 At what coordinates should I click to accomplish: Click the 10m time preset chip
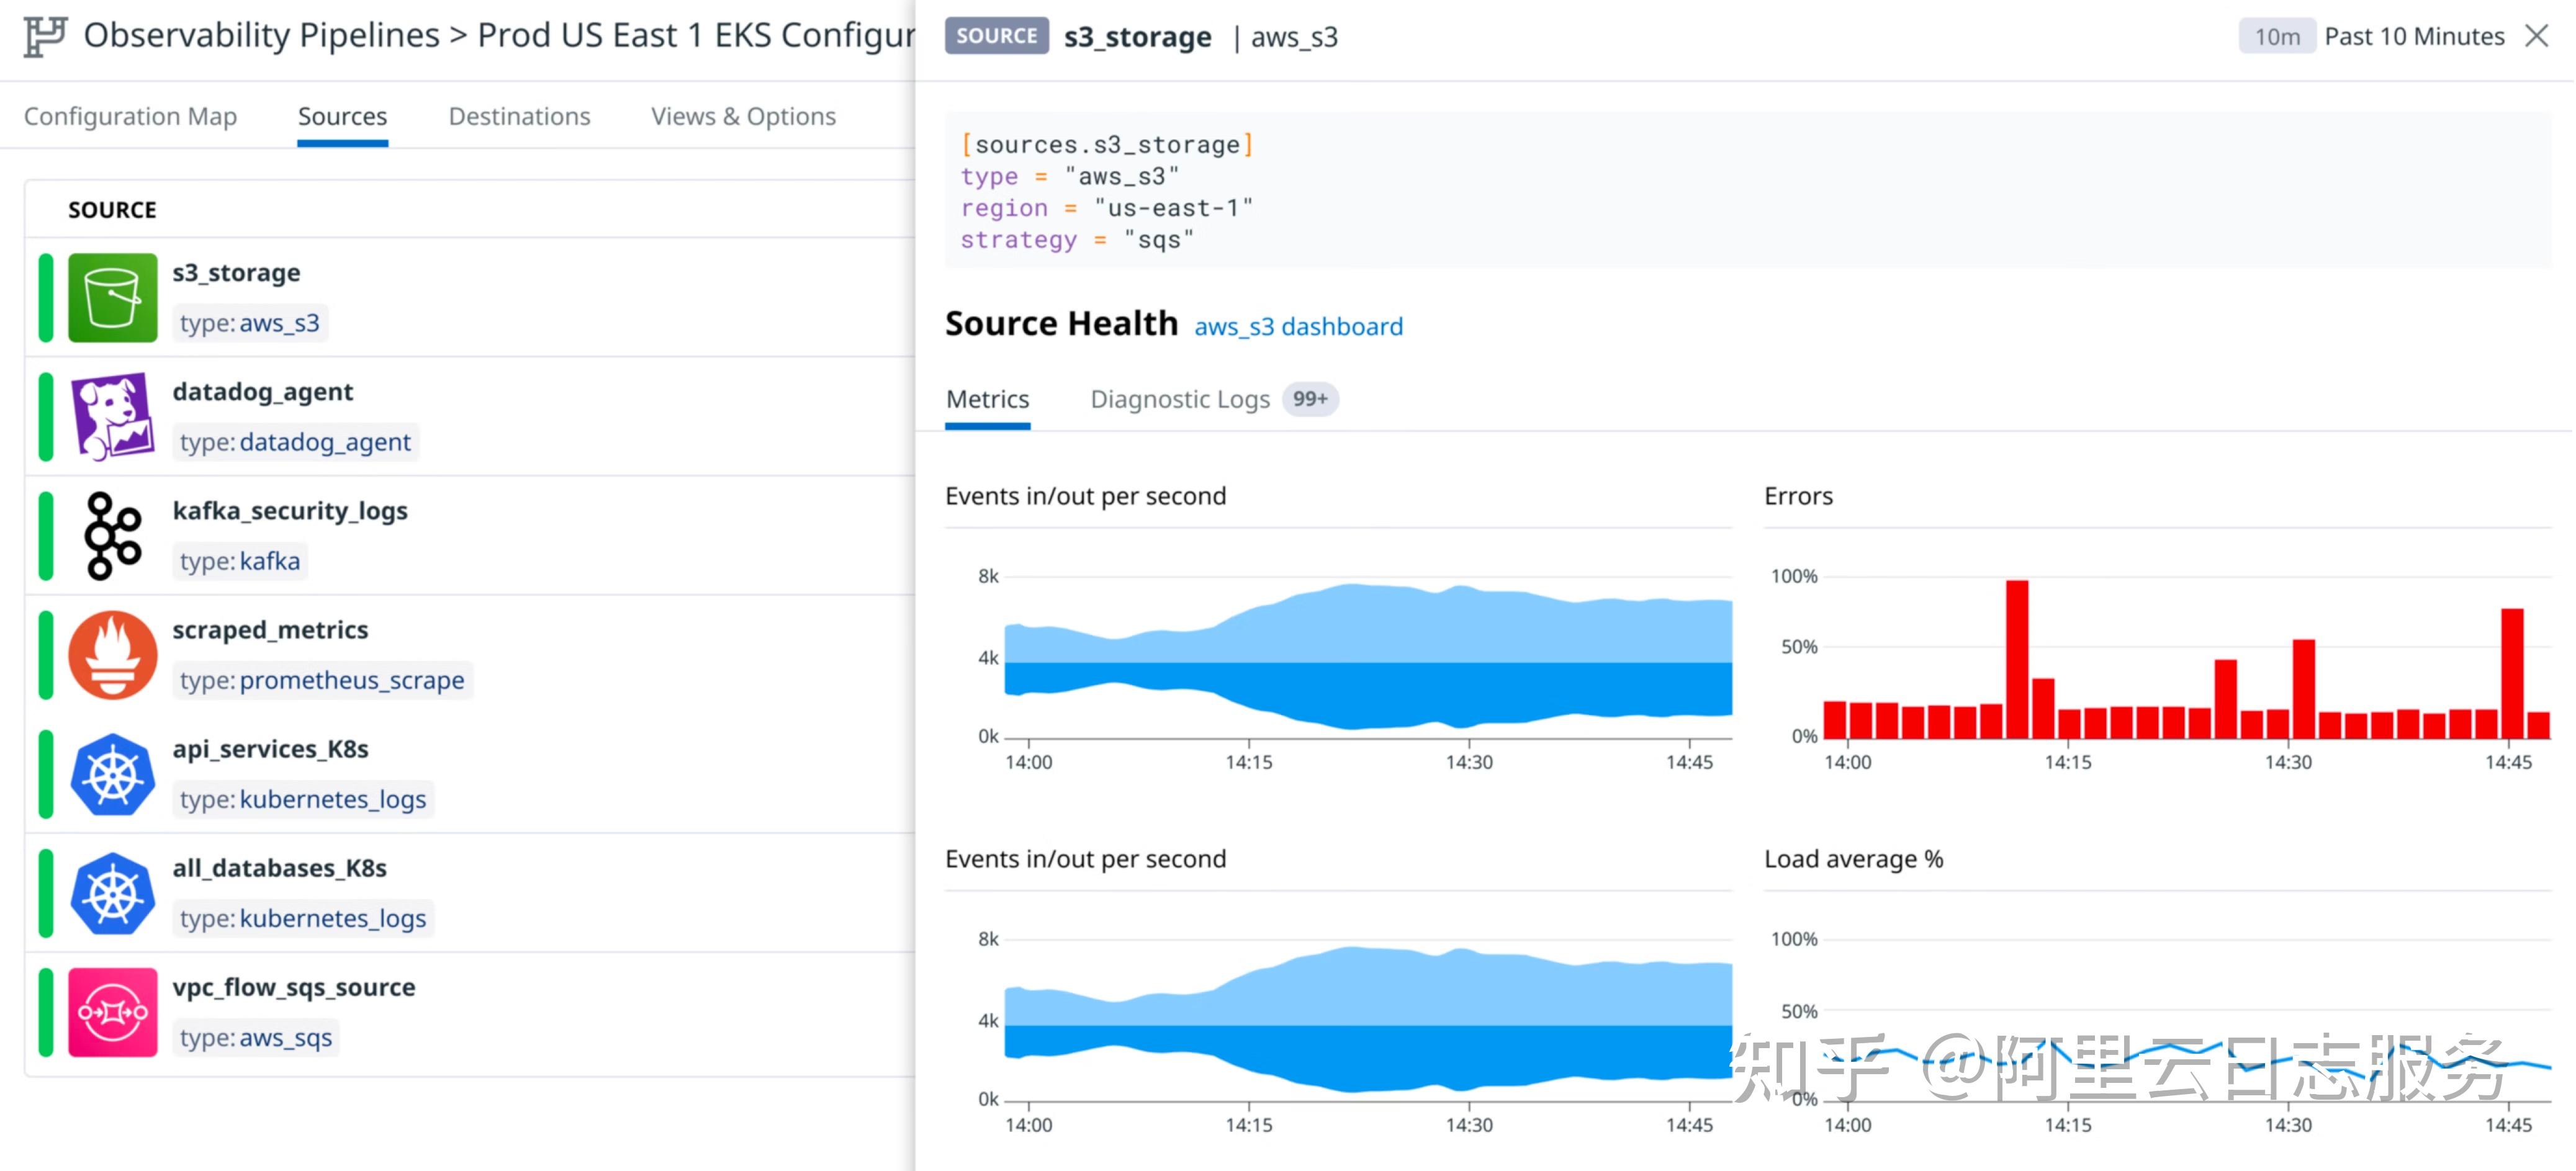pyautogui.click(x=2276, y=36)
